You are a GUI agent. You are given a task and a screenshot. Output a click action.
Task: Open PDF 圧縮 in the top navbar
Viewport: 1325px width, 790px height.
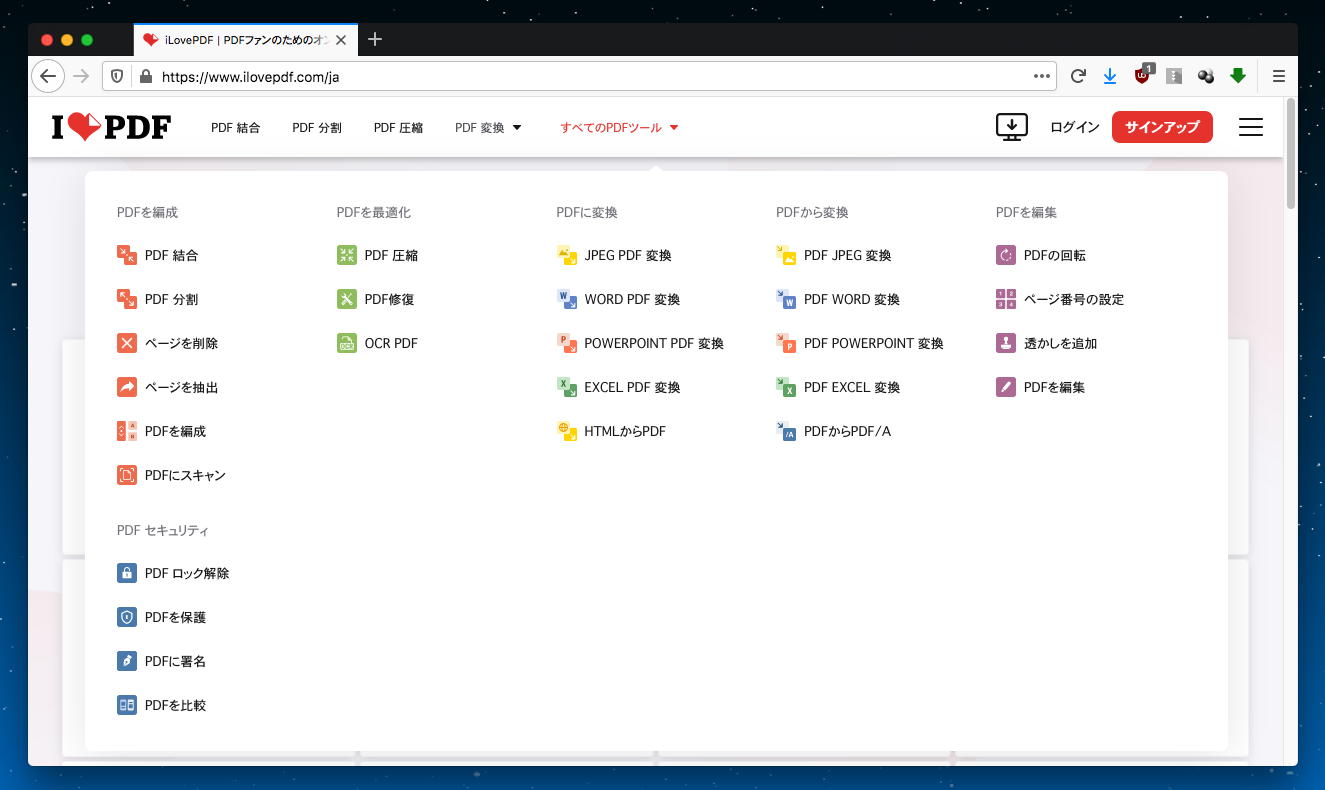[x=398, y=128]
